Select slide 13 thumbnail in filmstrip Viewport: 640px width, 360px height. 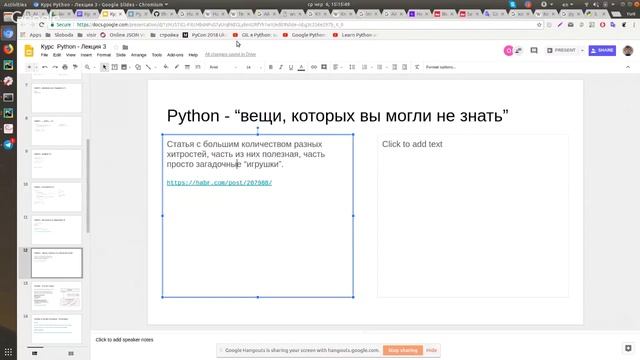click(x=57, y=296)
